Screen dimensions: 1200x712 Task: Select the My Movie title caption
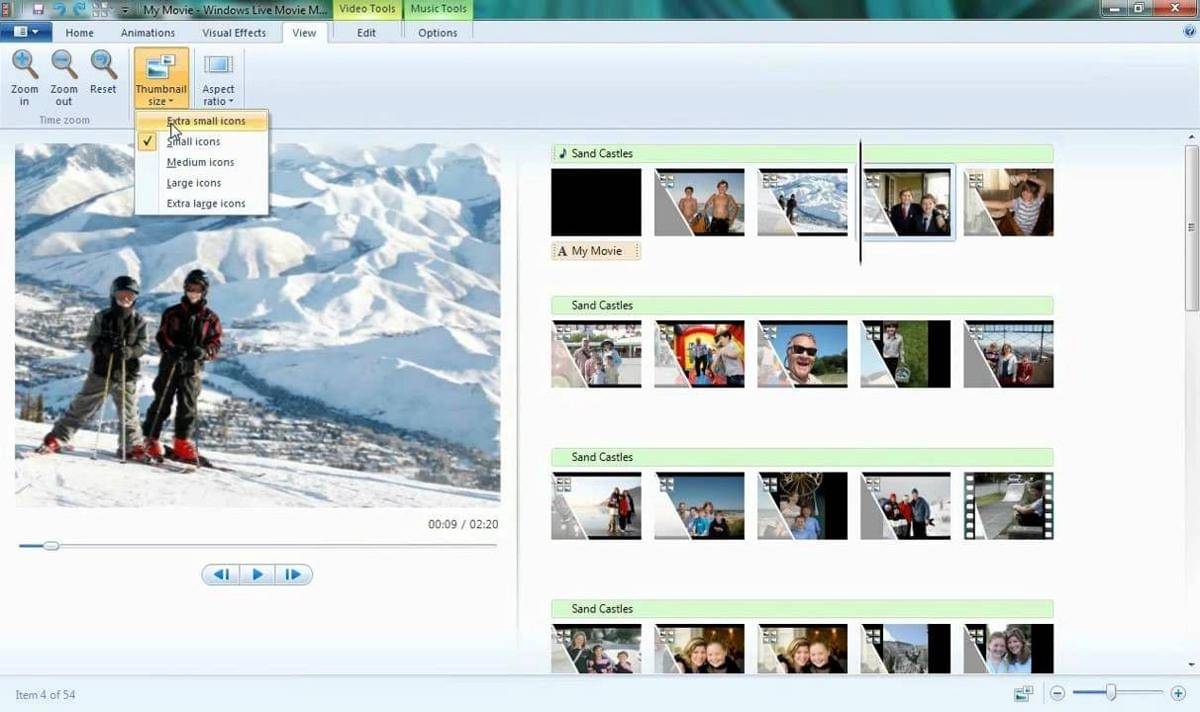coord(596,251)
